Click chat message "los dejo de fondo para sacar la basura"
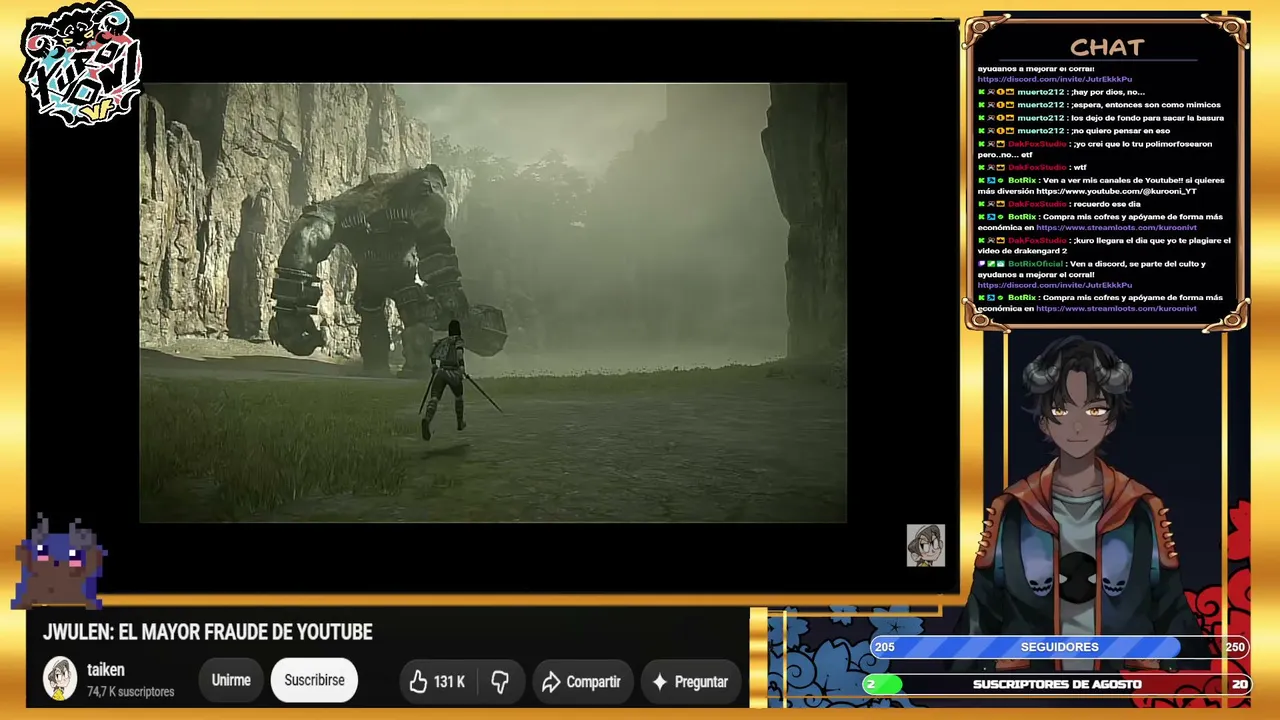The width and height of the screenshot is (1280, 720). point(1147,118)
